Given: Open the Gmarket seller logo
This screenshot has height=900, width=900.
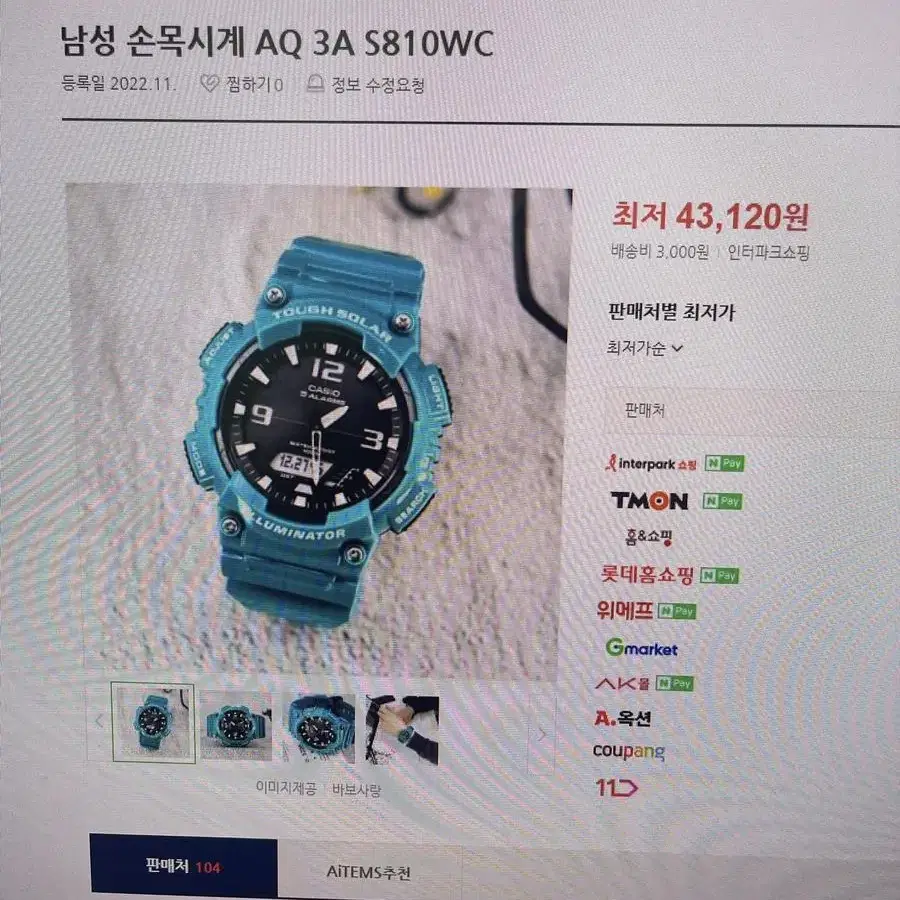Looking at the screenshot, I should tap(642, 649).
